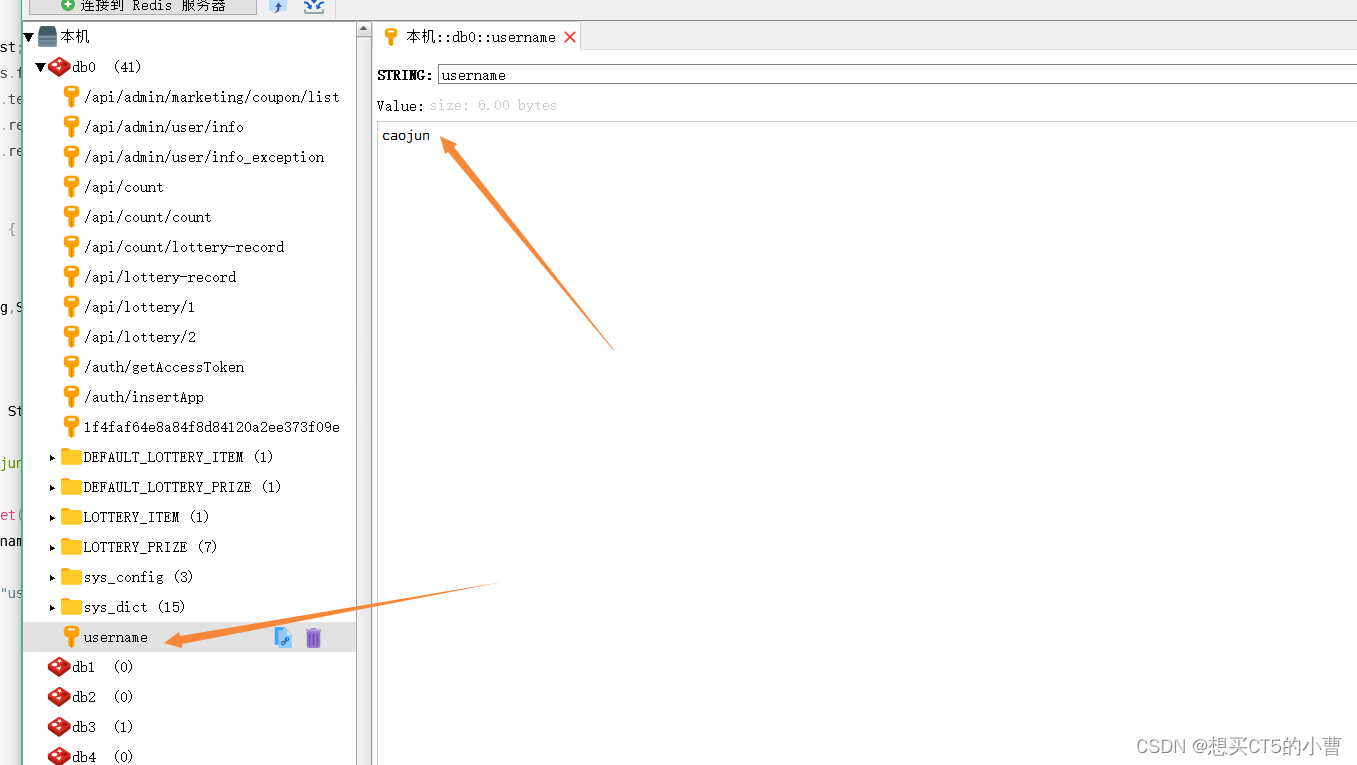Viewport: 1357px width, 765px height.
Task: Open the /api/admin/marketing/coupon/list key
Action: [x=211, y=97]
